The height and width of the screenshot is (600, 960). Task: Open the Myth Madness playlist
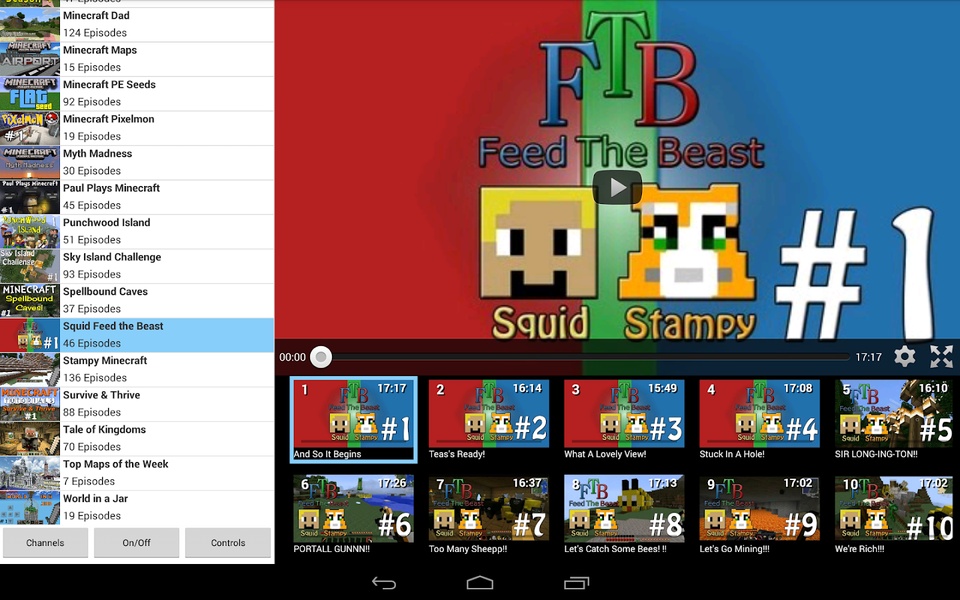(137, 162)
